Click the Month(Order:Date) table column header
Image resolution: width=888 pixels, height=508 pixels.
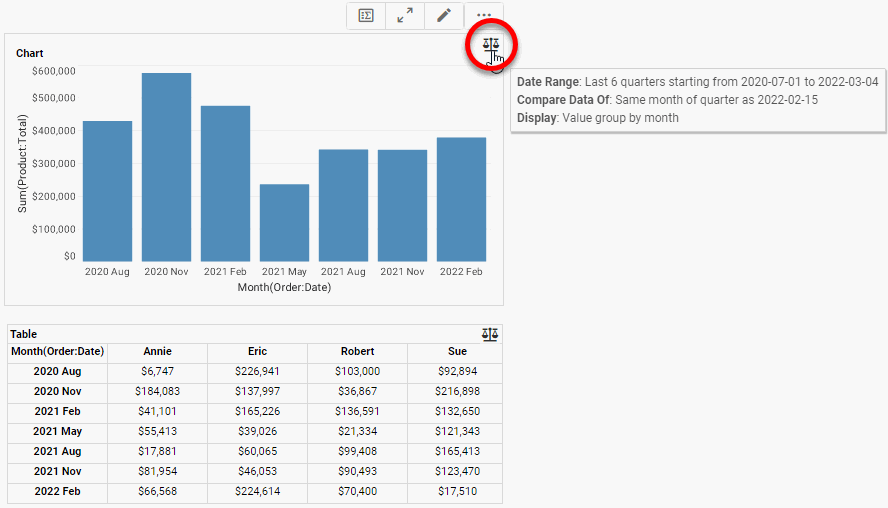[57, 351]
